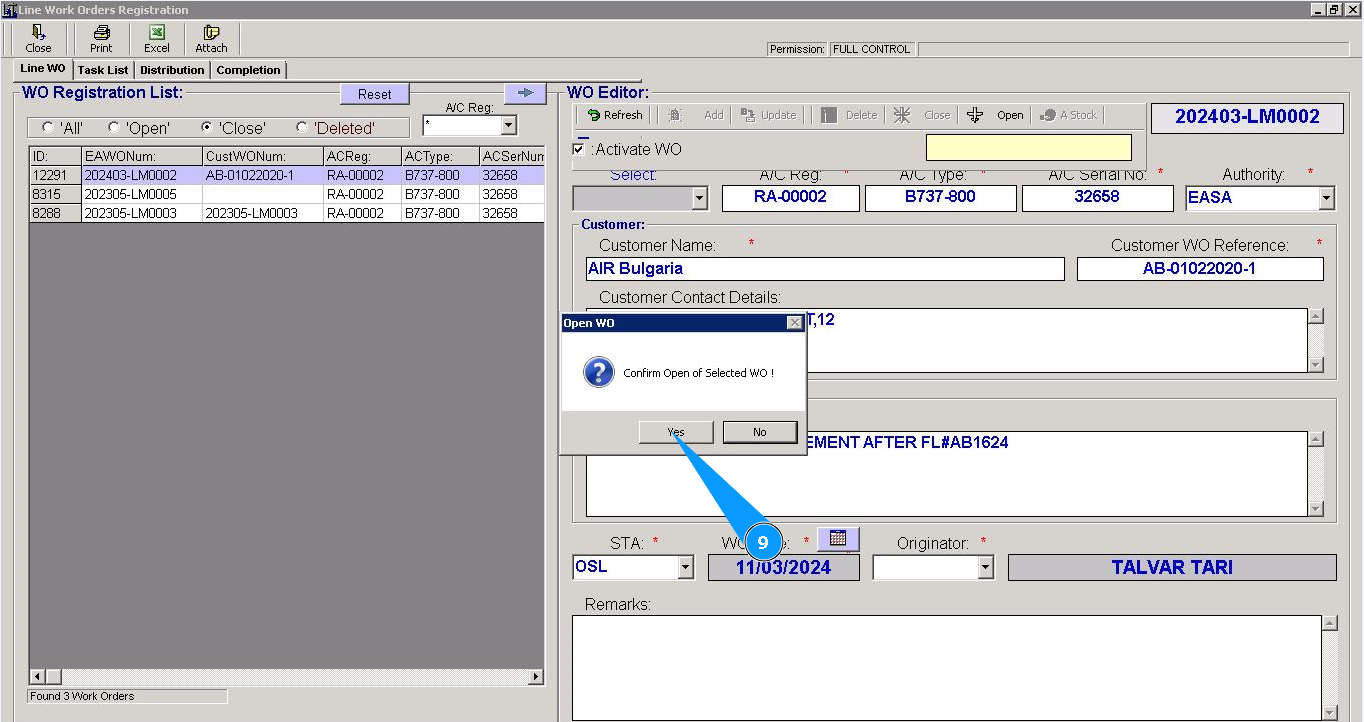Screen dimensions: 1364x722
Task: Click the Attach toolbar icon
Action: coord(211,39)
